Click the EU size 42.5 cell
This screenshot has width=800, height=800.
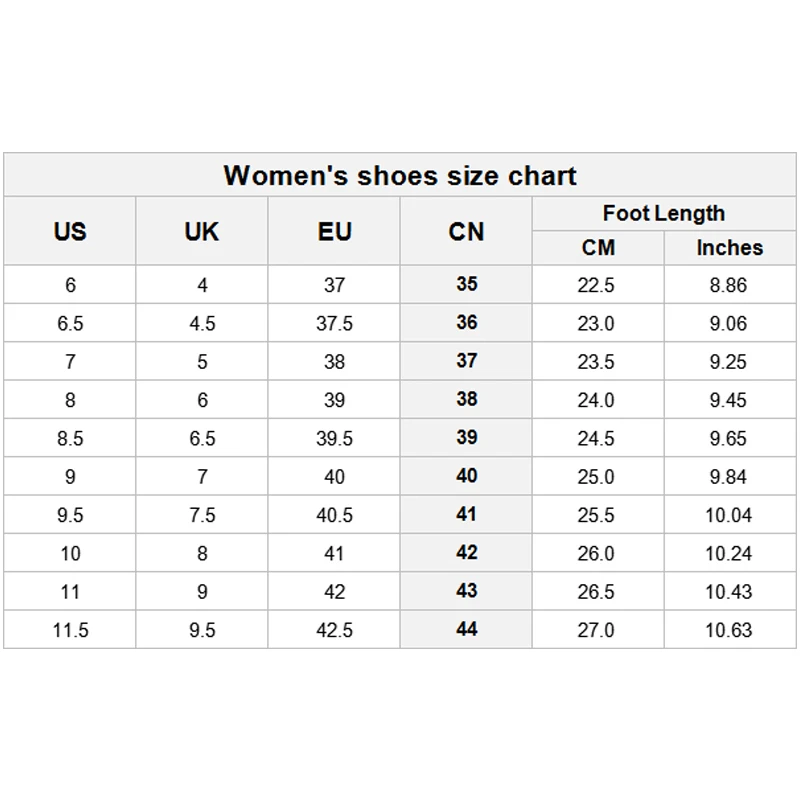[335, 631]
